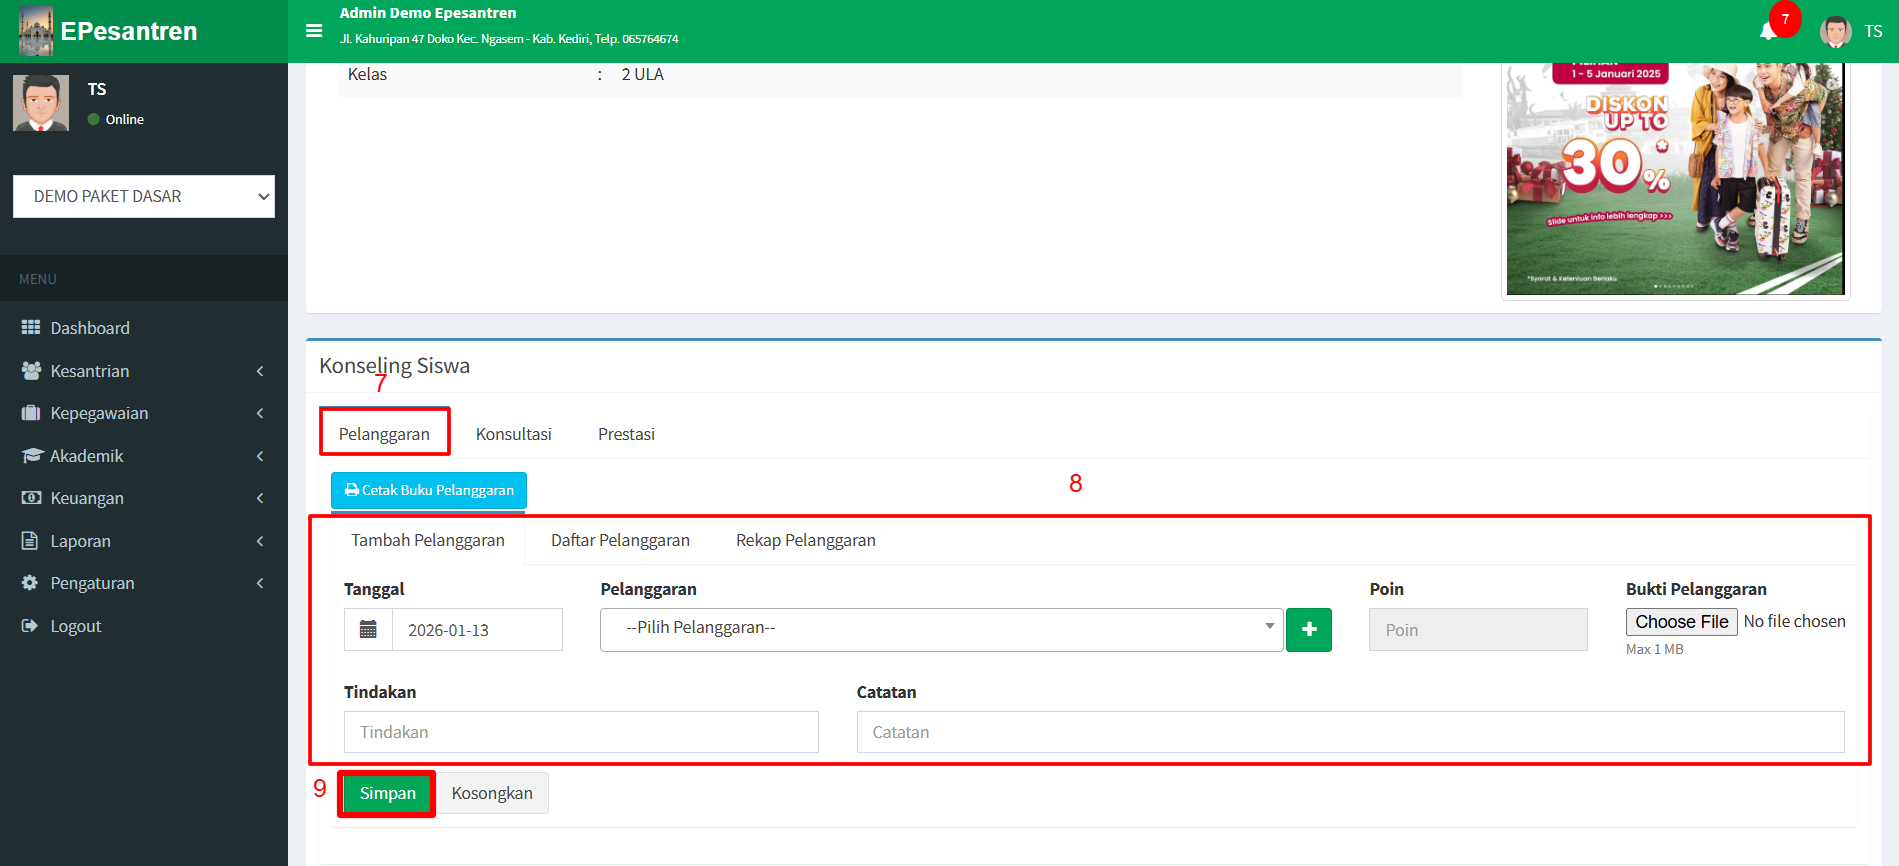Click the Tindakan input field
Viewport: 1899px width, 866px height.
(581, 732)
